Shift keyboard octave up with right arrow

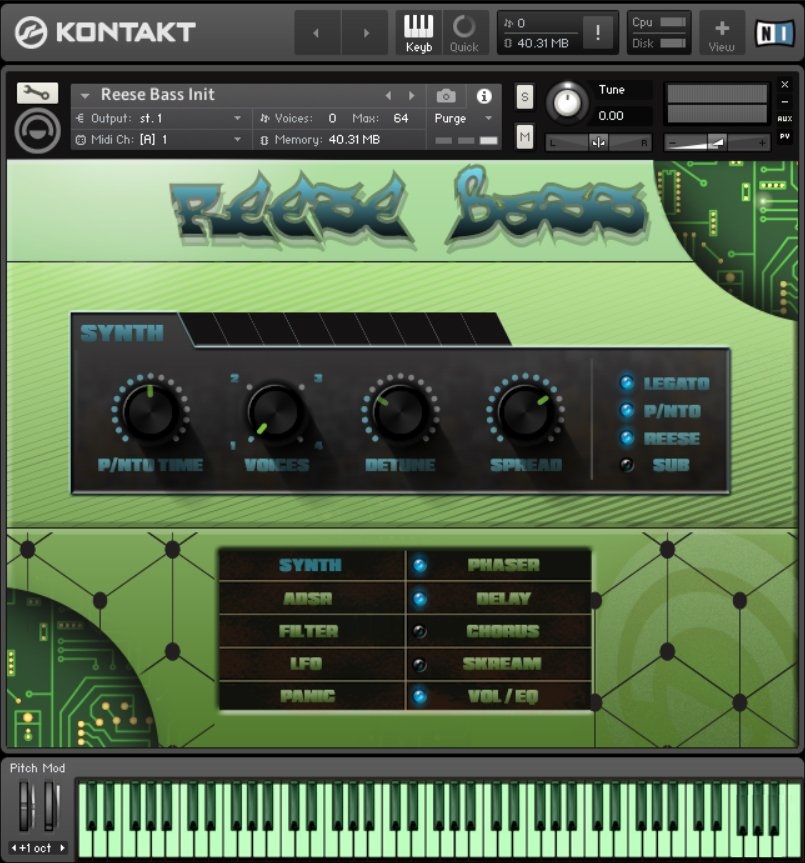pos(62,848)
